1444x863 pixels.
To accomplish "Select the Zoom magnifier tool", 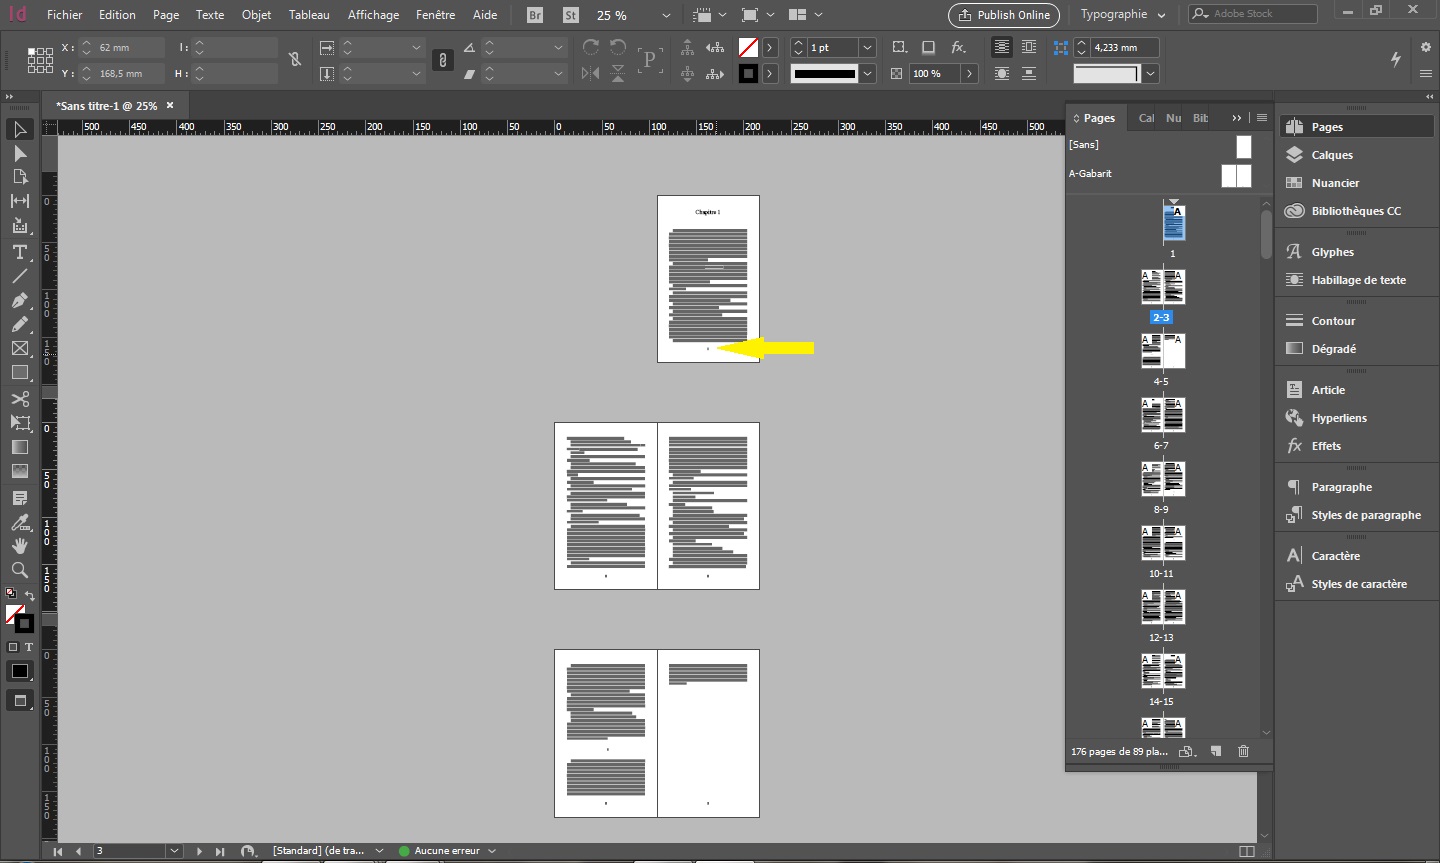I will click(20, 570).
